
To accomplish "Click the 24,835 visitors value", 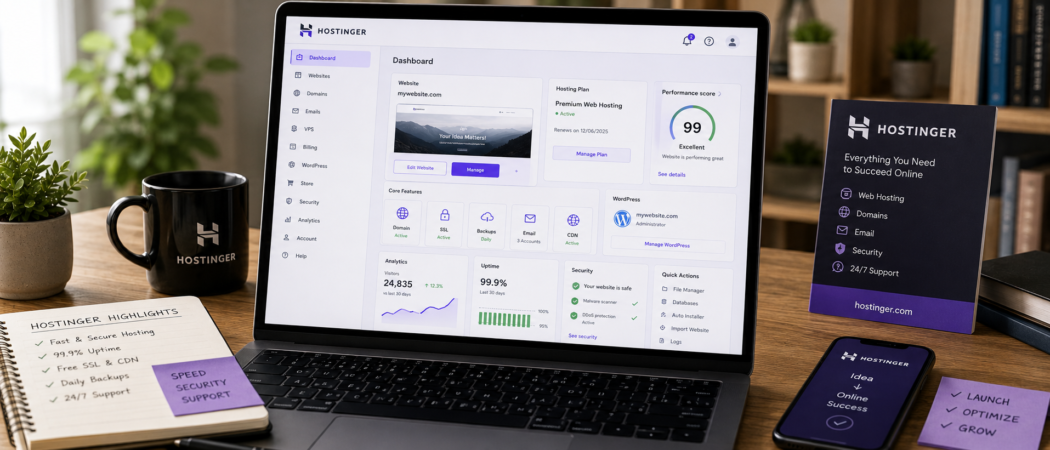I will click(398, 283).
